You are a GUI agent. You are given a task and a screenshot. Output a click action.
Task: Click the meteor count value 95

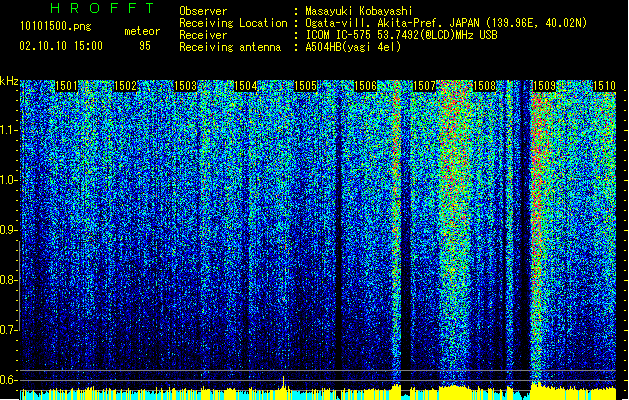pyautogui.click(x=145, y=46)
